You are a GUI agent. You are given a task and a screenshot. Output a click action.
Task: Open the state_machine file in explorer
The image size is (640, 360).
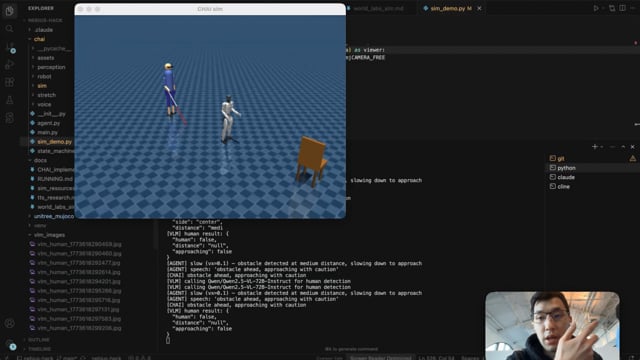[56, 151]
